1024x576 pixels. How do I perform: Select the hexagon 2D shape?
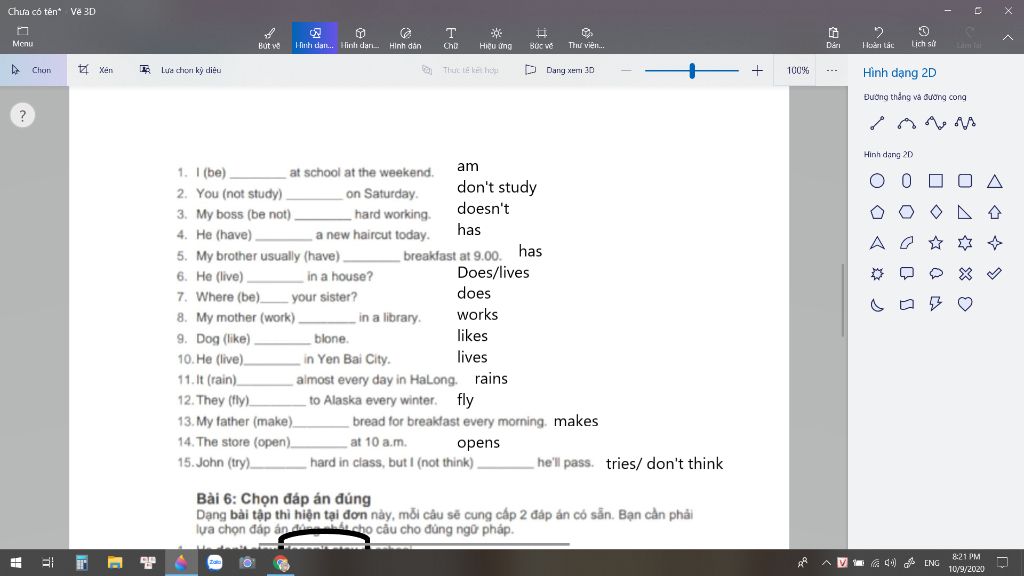pyautogui.click(x=906, y=212)
